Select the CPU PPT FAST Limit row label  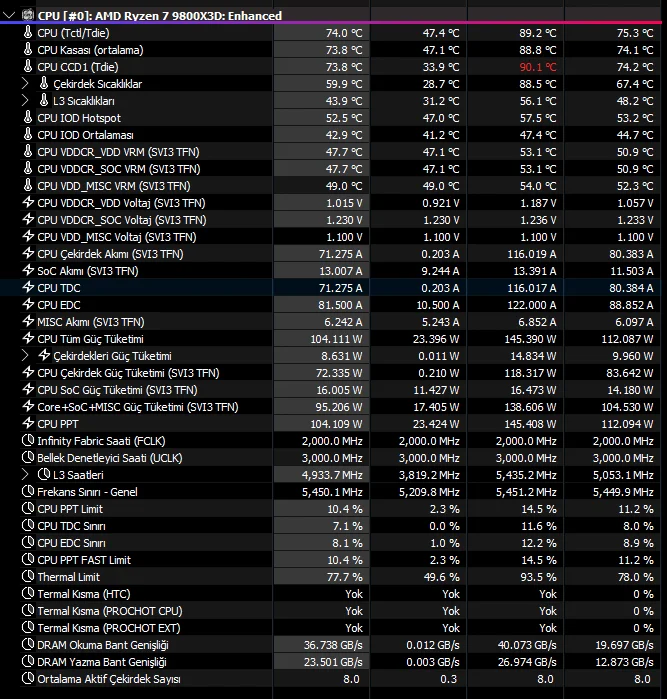coord(84,560)
